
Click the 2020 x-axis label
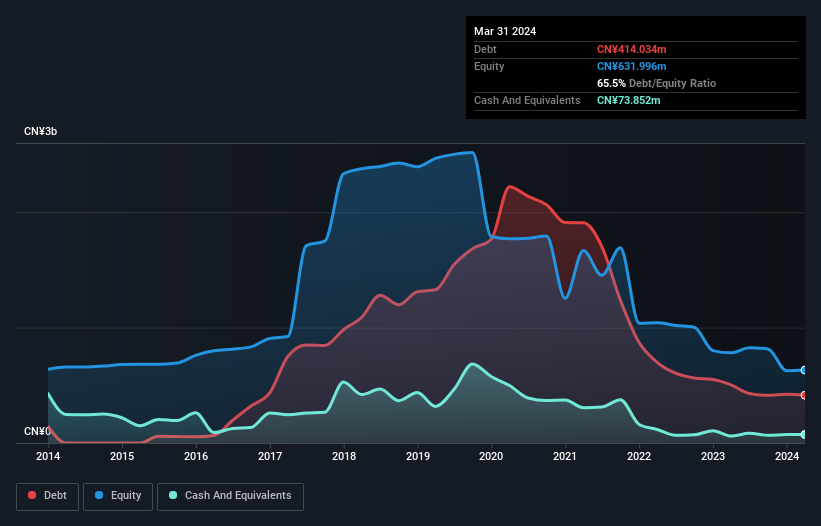491,456
